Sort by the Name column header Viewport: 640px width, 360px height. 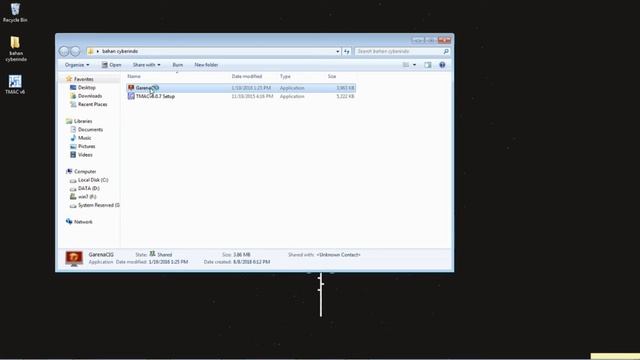tap(134, 76)
